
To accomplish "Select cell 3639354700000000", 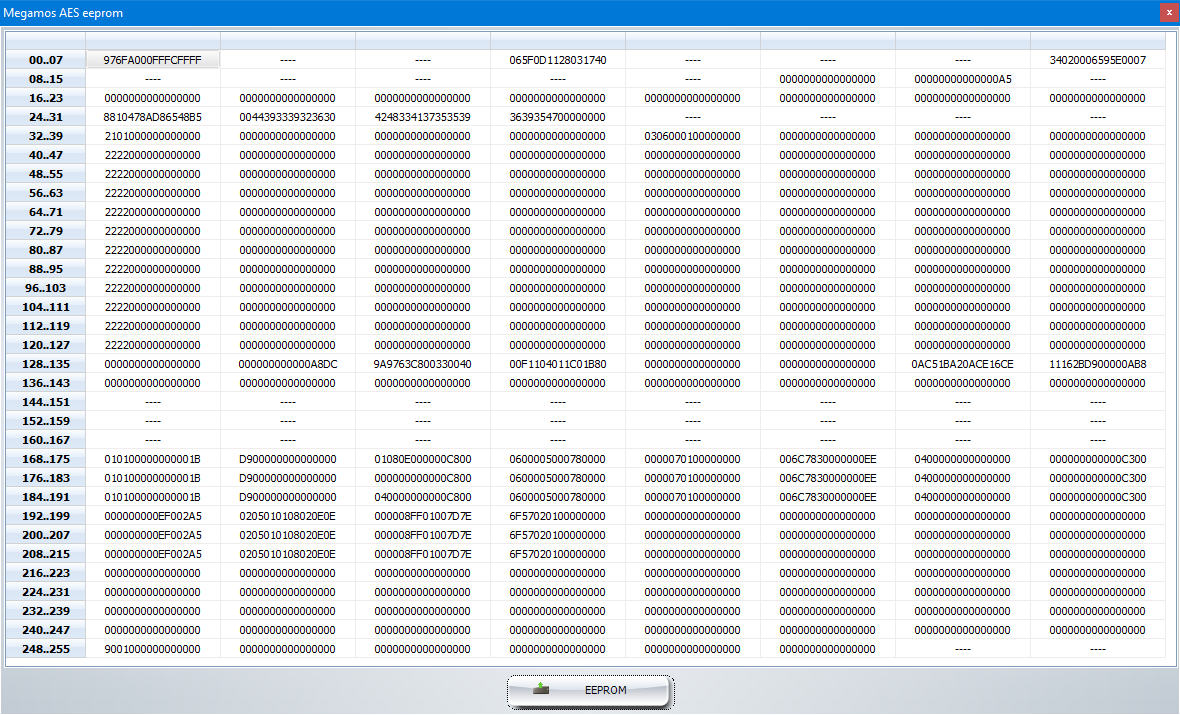I will tap(558, 117).
